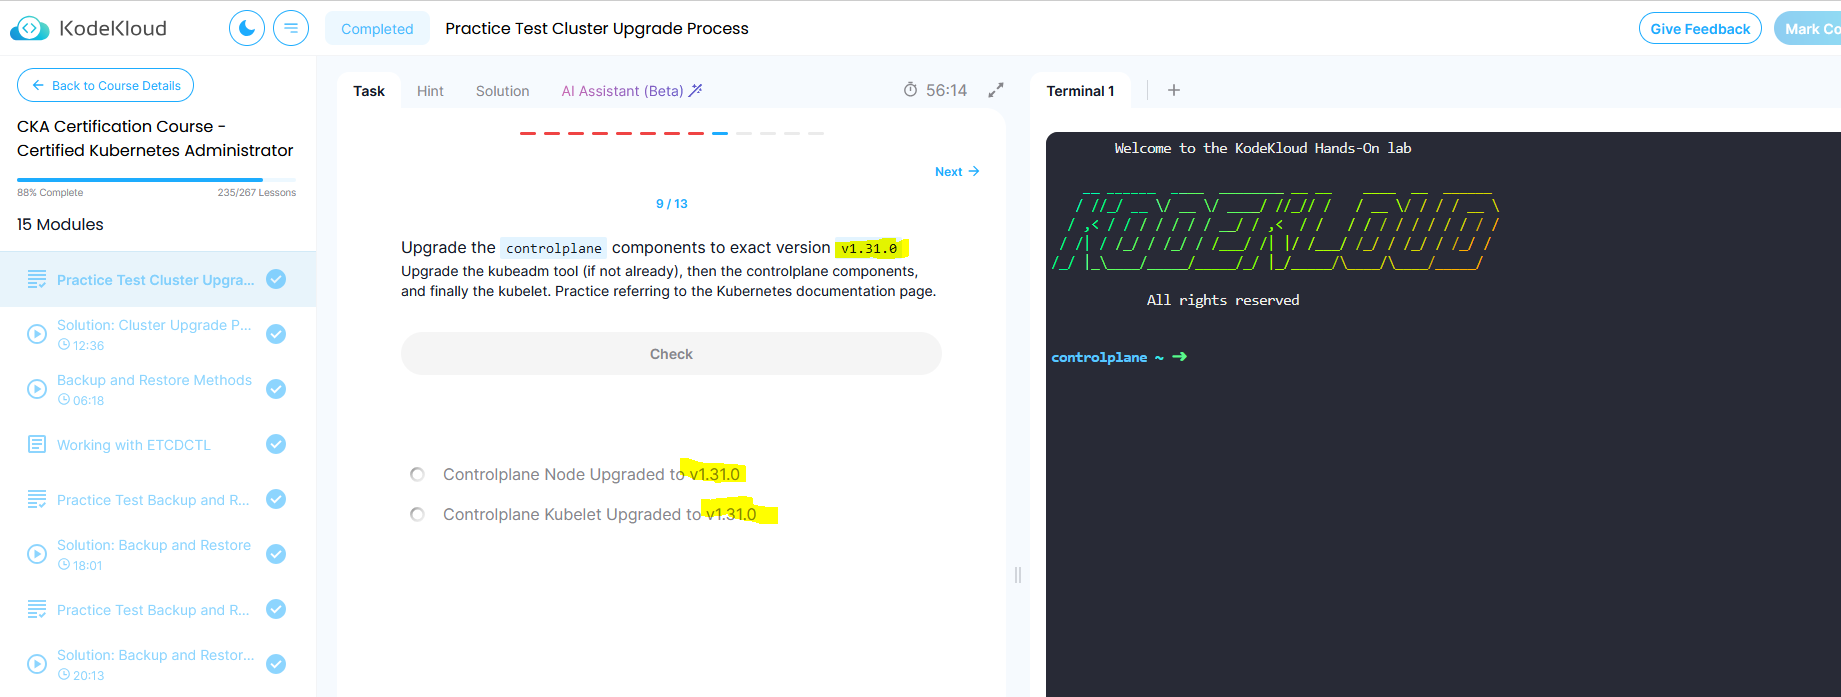Click the Check button

tap(671, 354)
